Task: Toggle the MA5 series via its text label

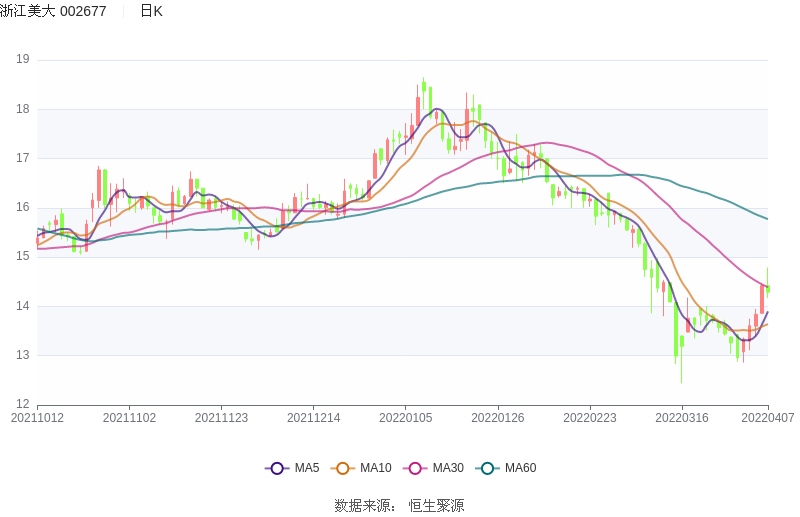Action: pyautogui.click(x=307, y=468)
